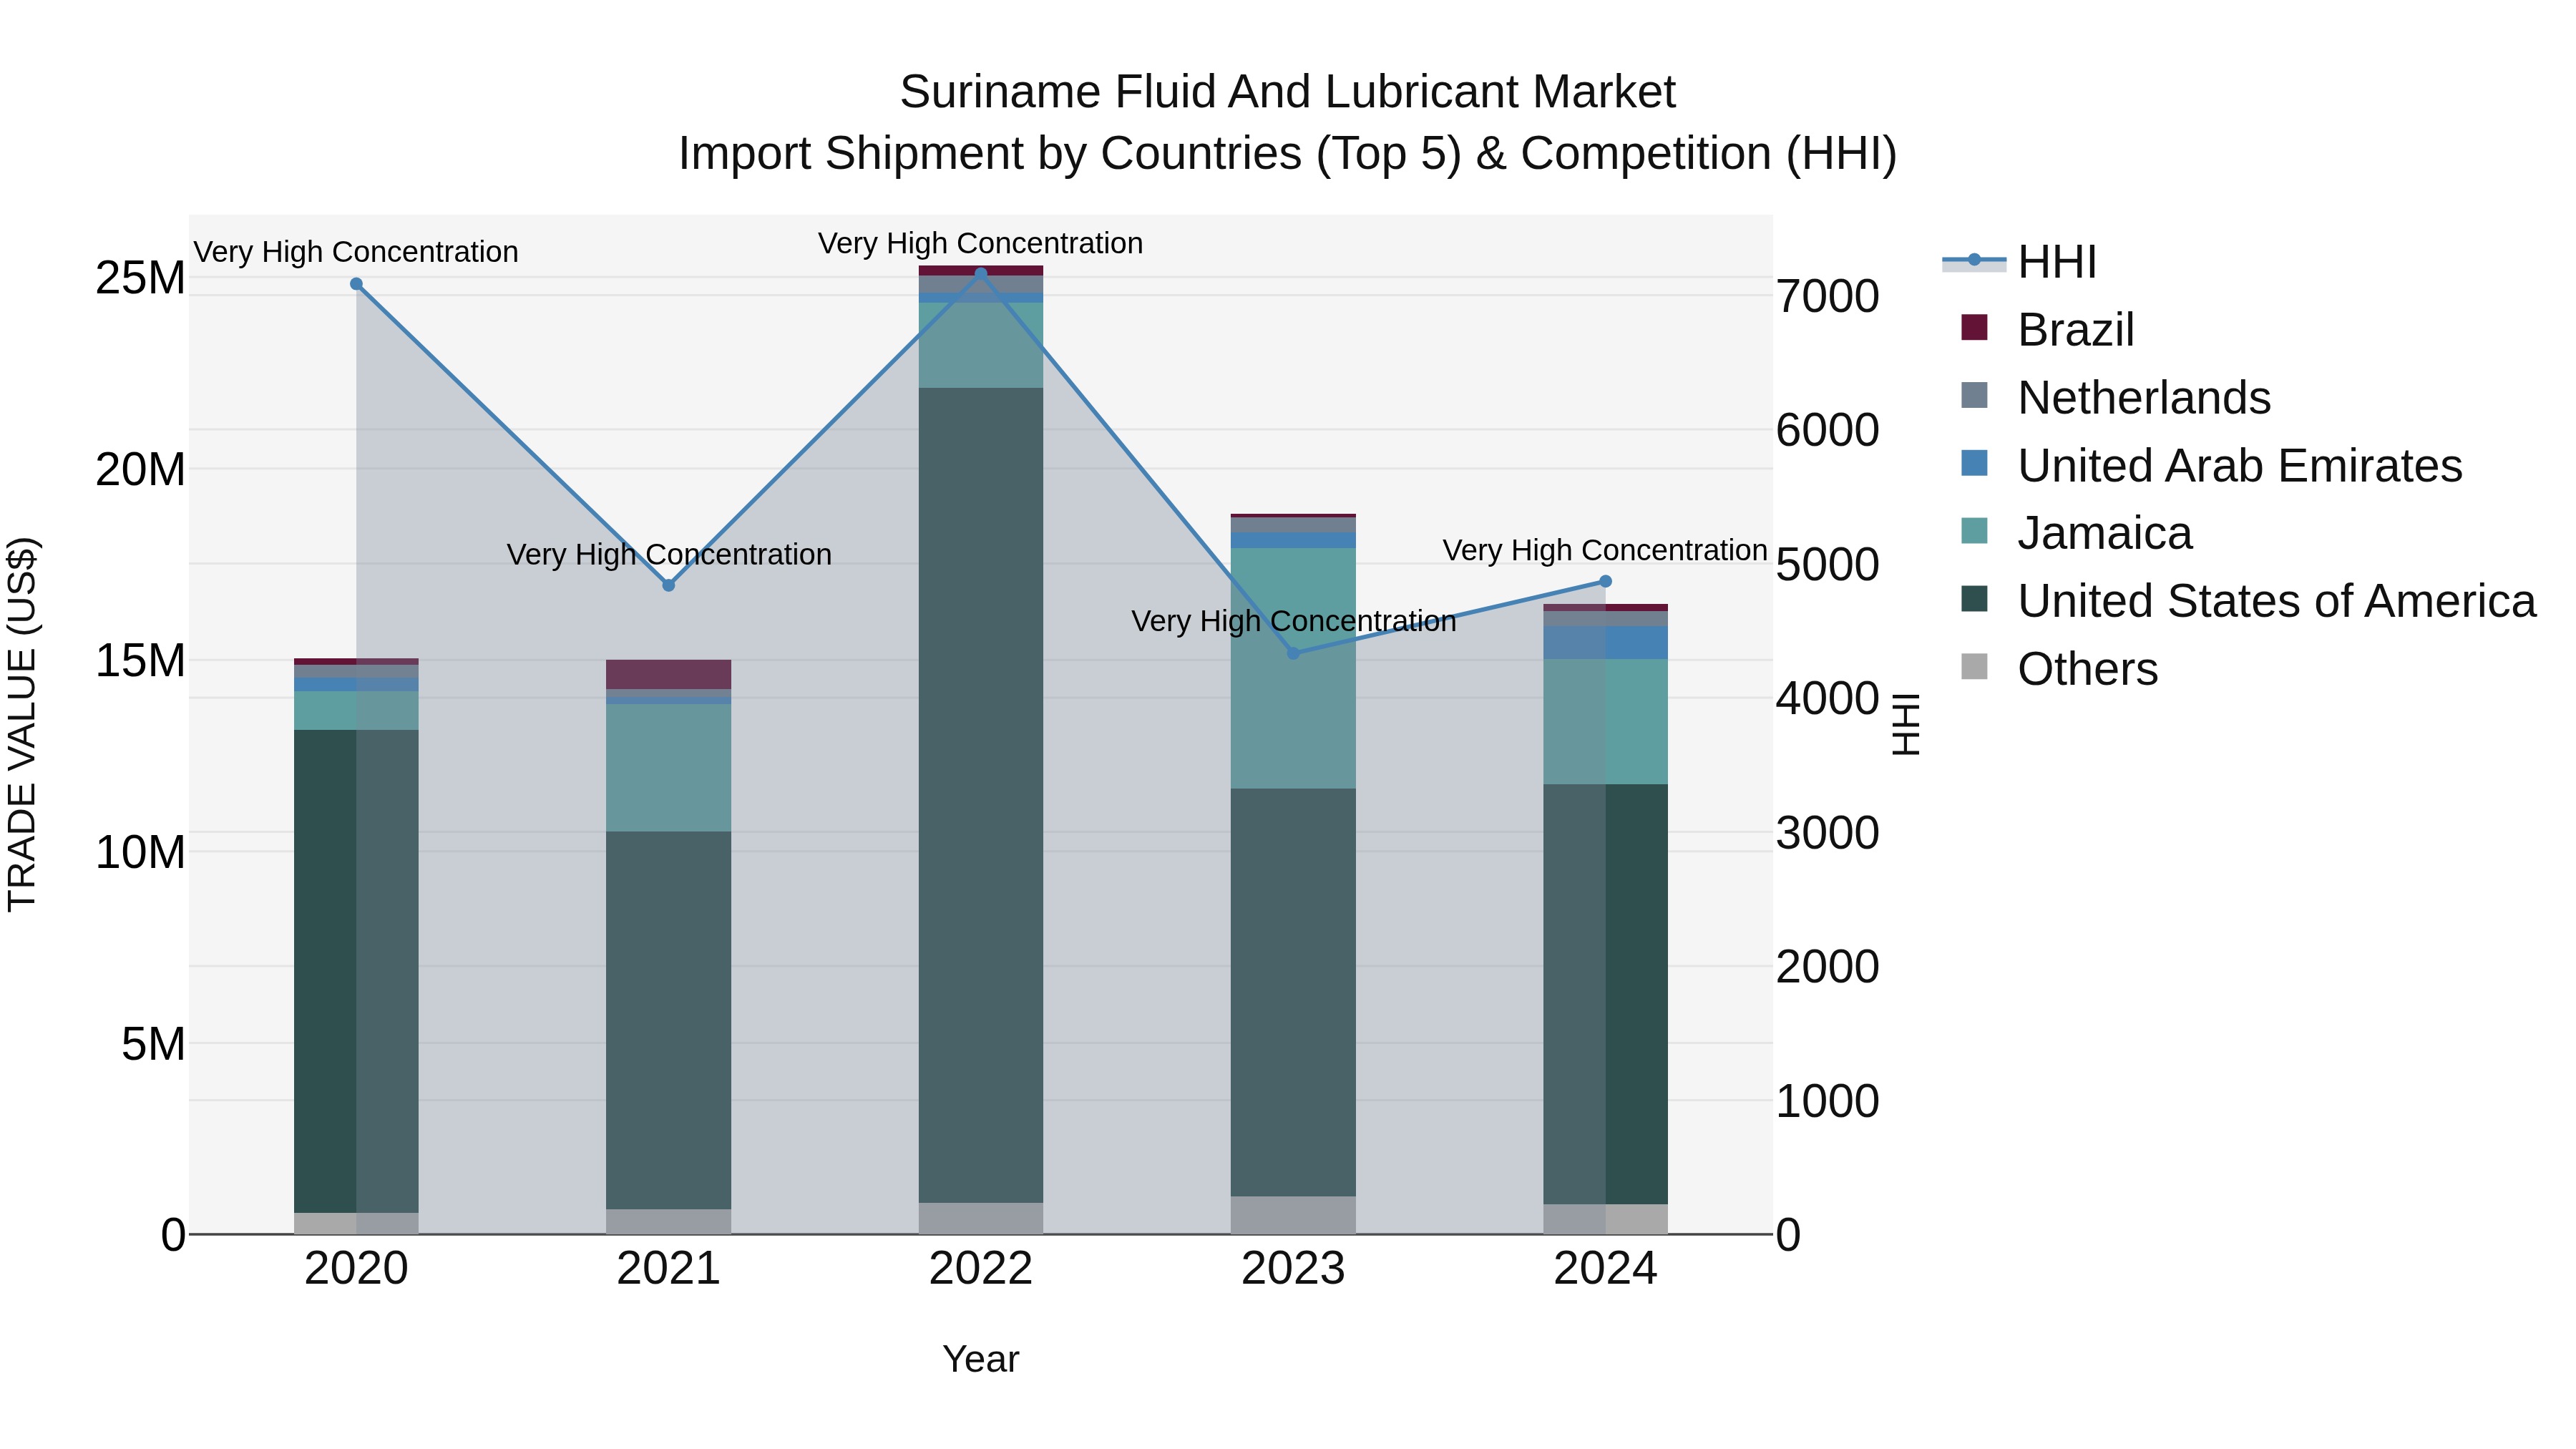Click the 2023 United States bar segment
Viewport: 2576px width, 1449px height.
point(1293,993)
